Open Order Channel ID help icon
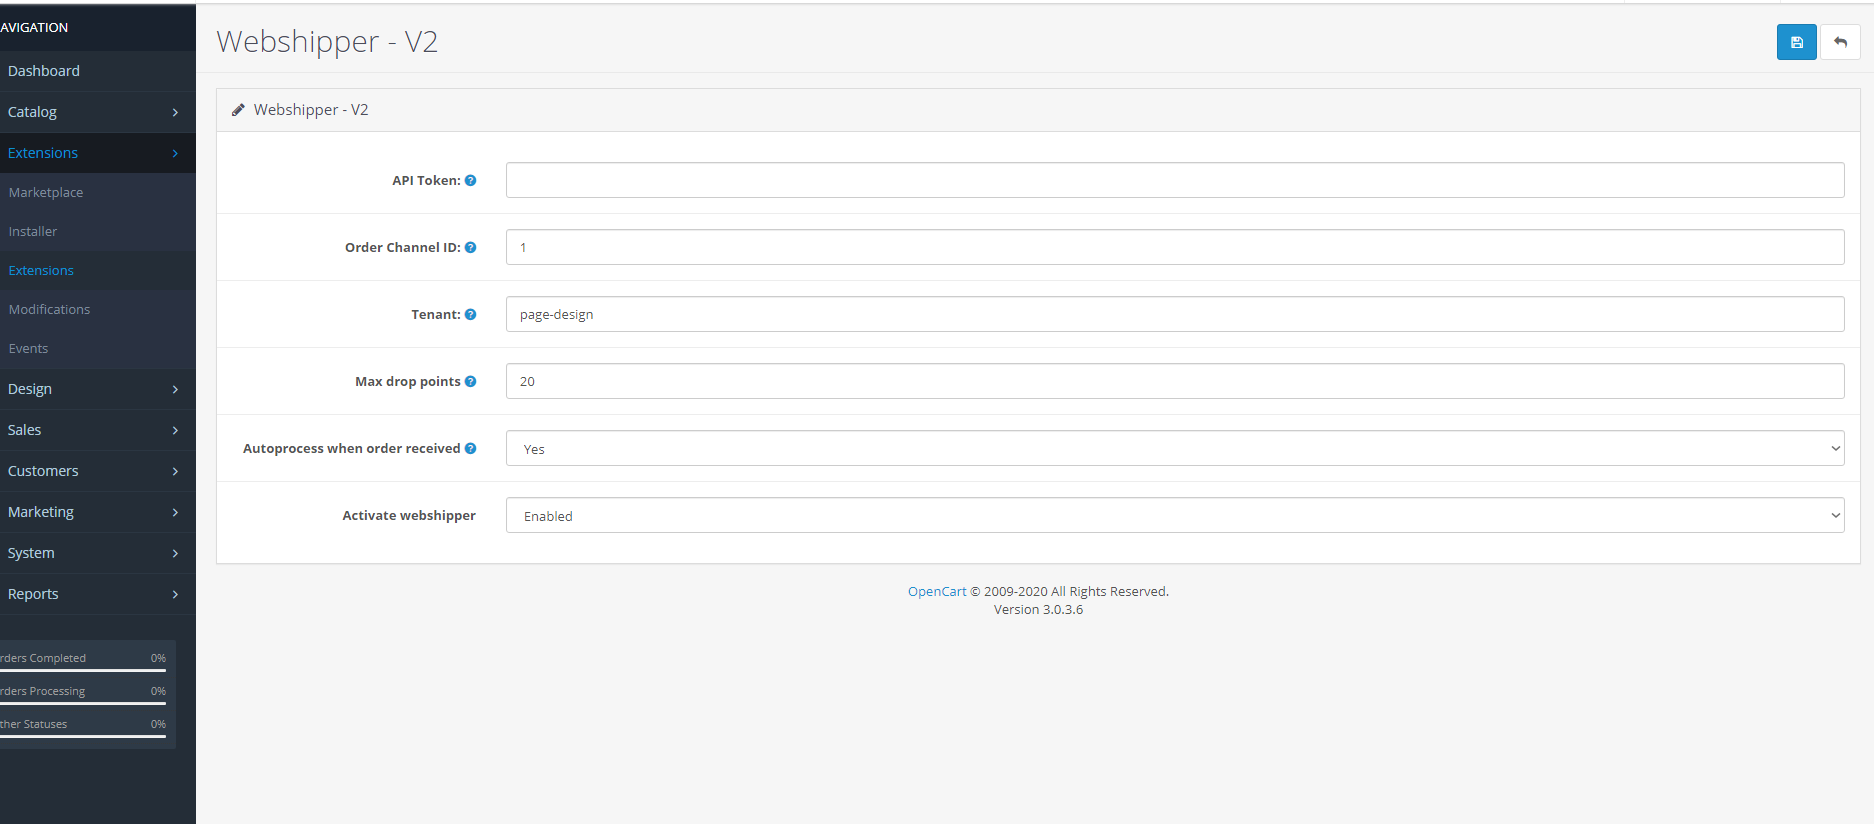 (470, 248)
